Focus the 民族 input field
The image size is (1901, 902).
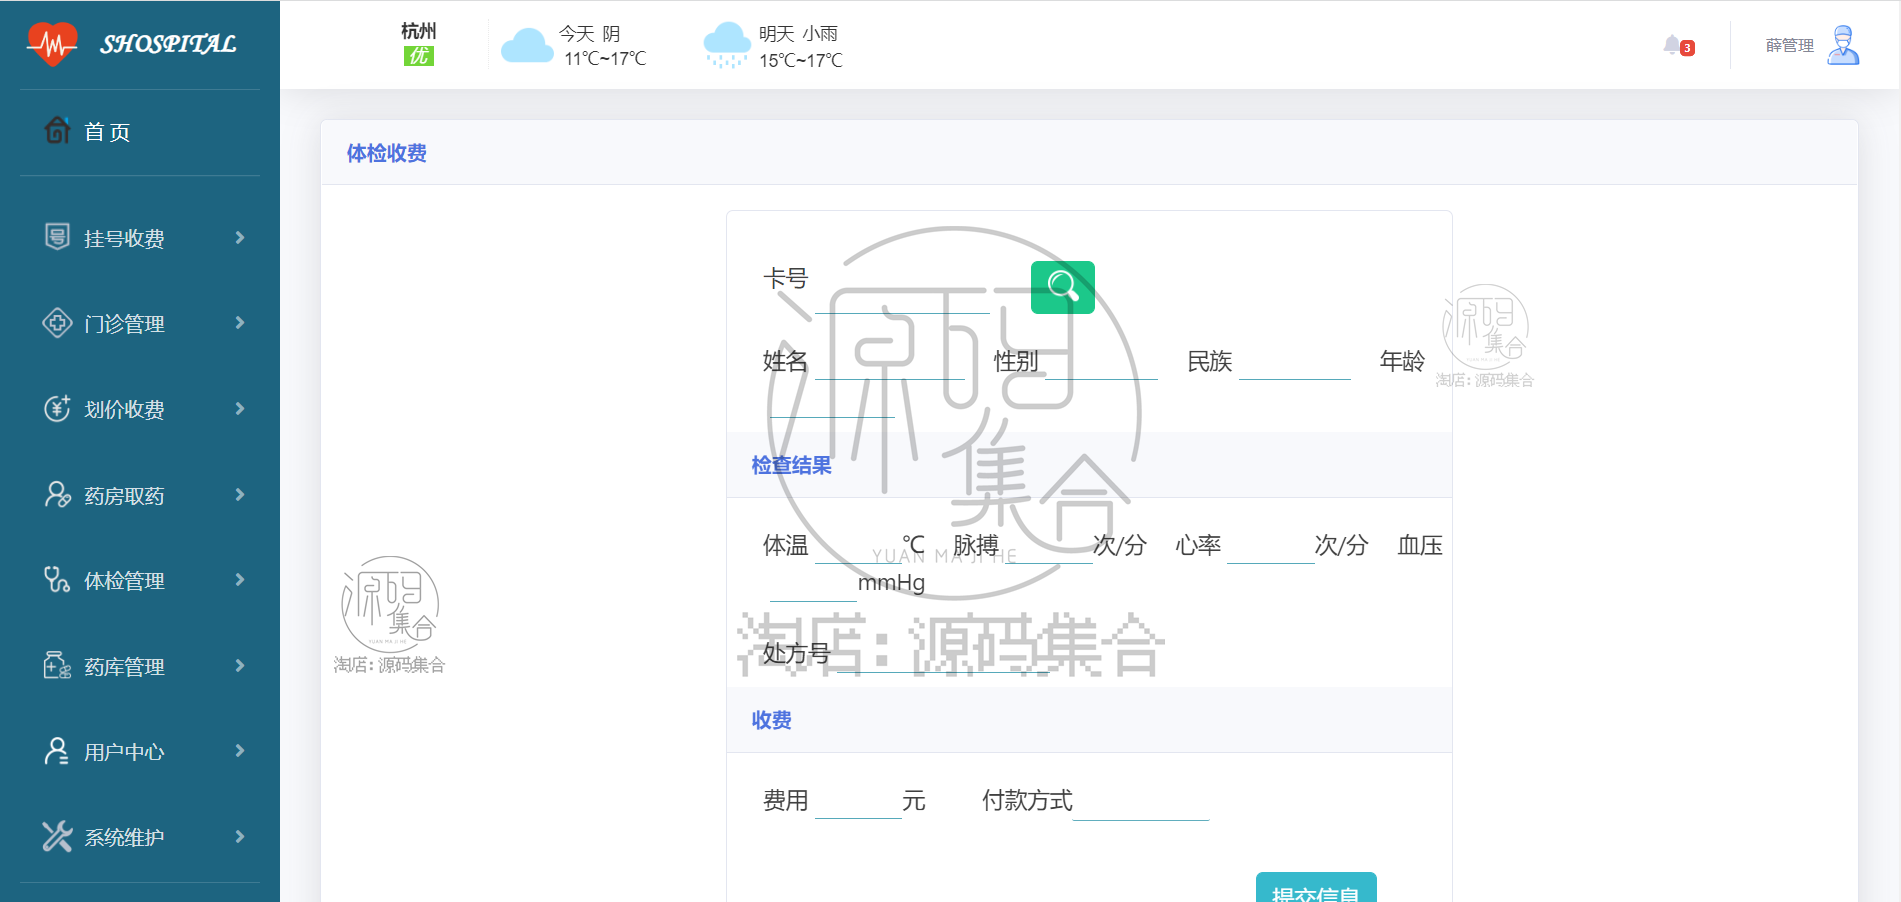(x=1295, y=362)
